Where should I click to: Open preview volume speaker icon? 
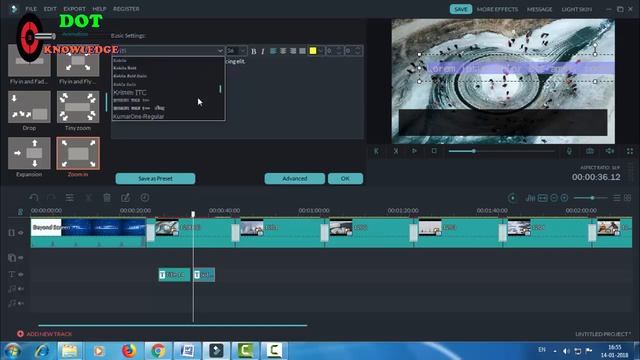[x=610, y=151]
